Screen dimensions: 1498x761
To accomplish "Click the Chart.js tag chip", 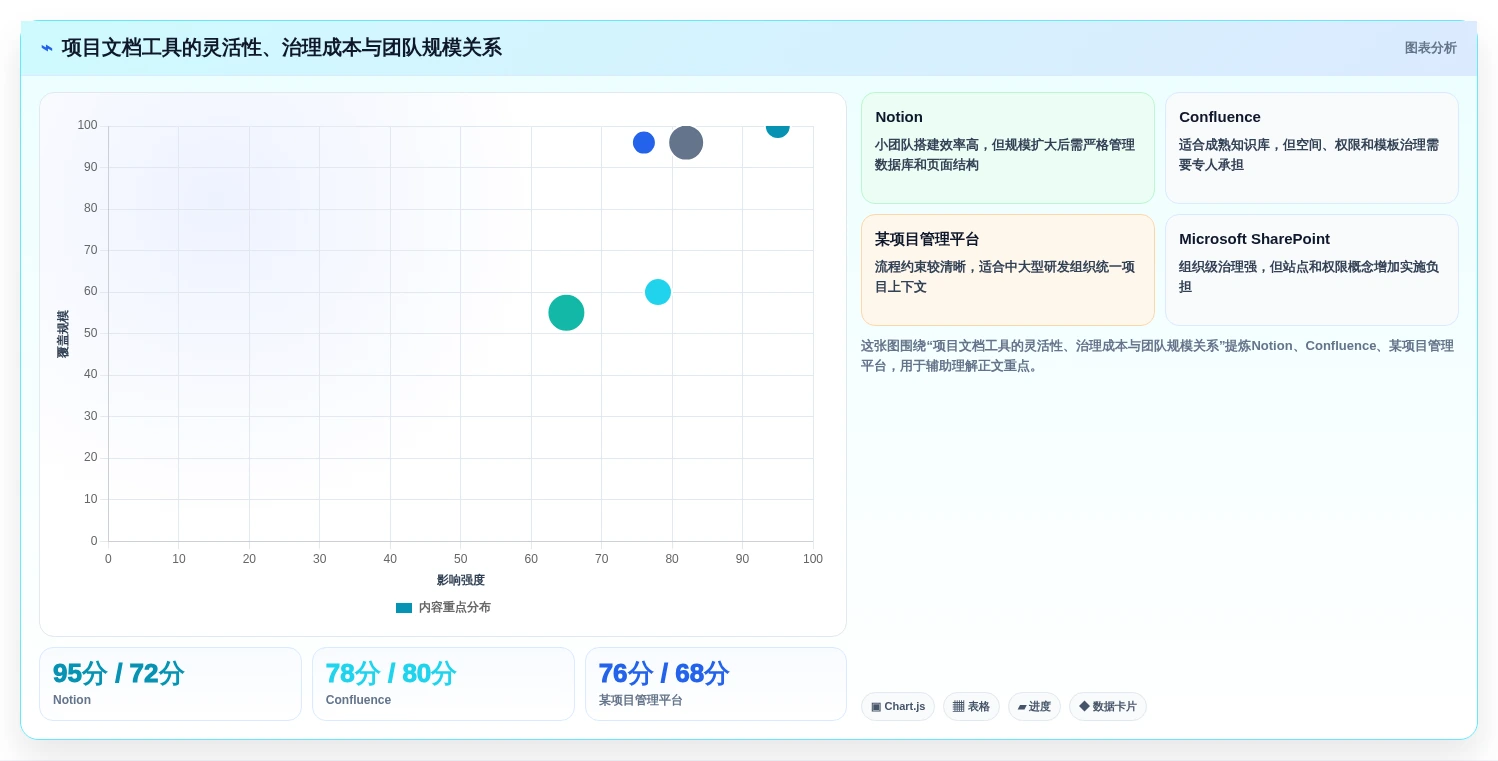I will click(898, 707).
